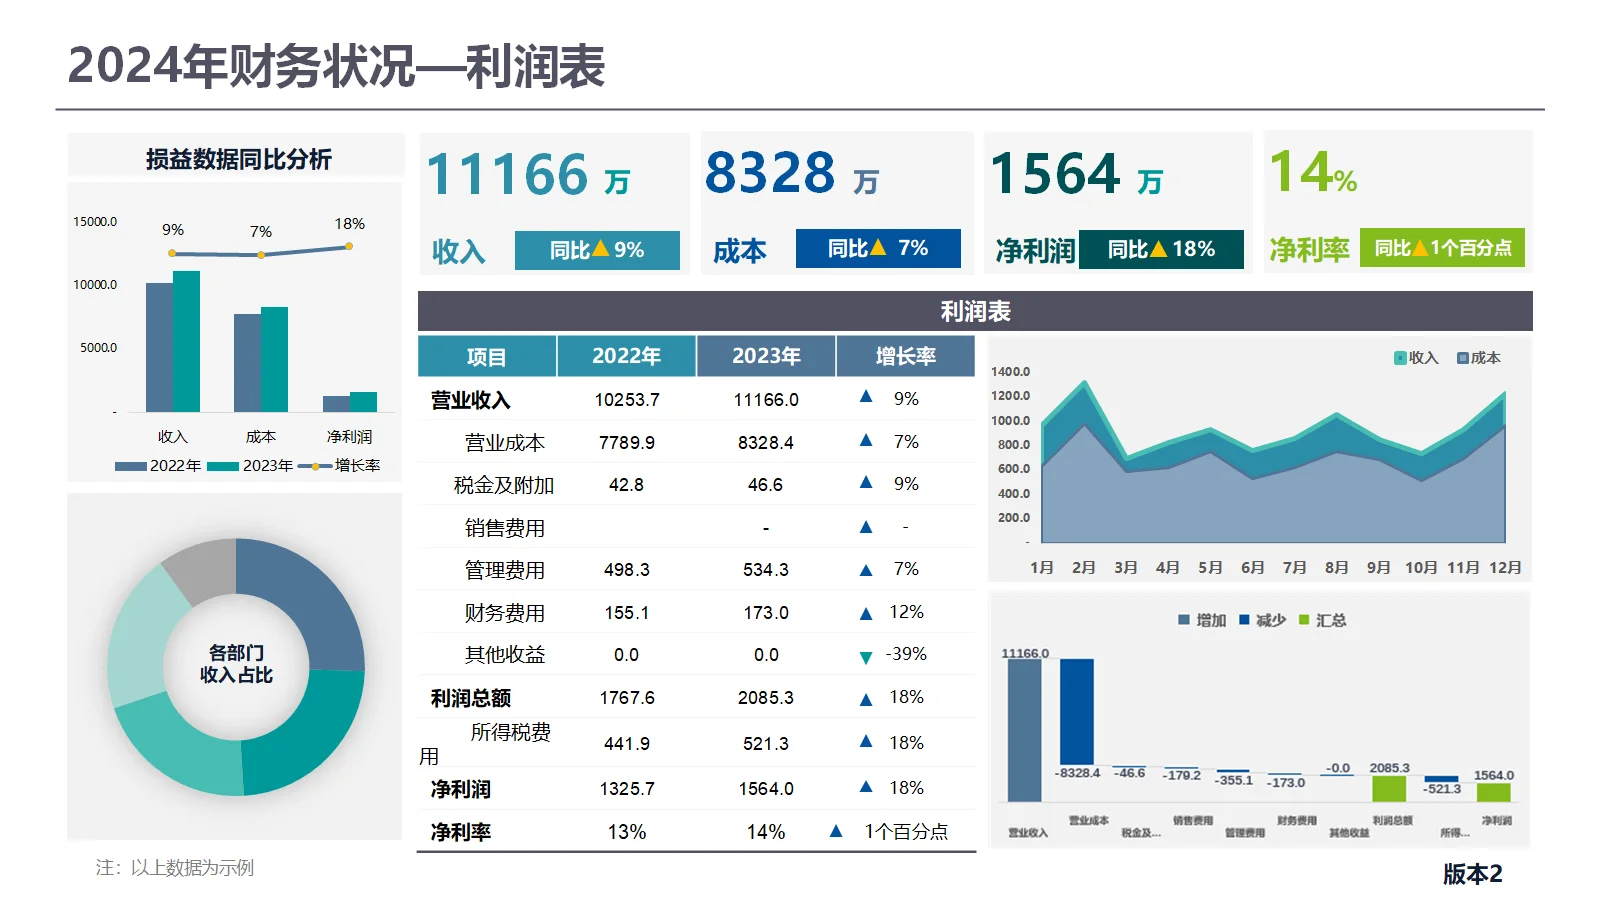The height and width of the screenshot is (900, 1600).
Task: Click the 成本 legend marker in area chart
Action: point(1463,358)
